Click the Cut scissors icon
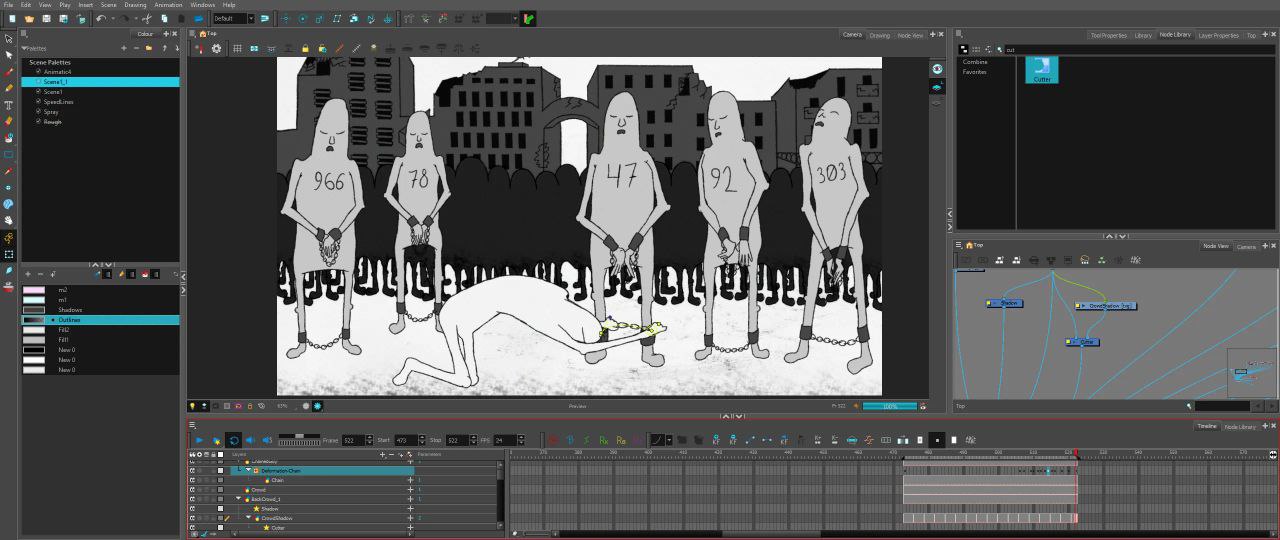This screenshot has height=540, width=1280. tap(147, 18)
